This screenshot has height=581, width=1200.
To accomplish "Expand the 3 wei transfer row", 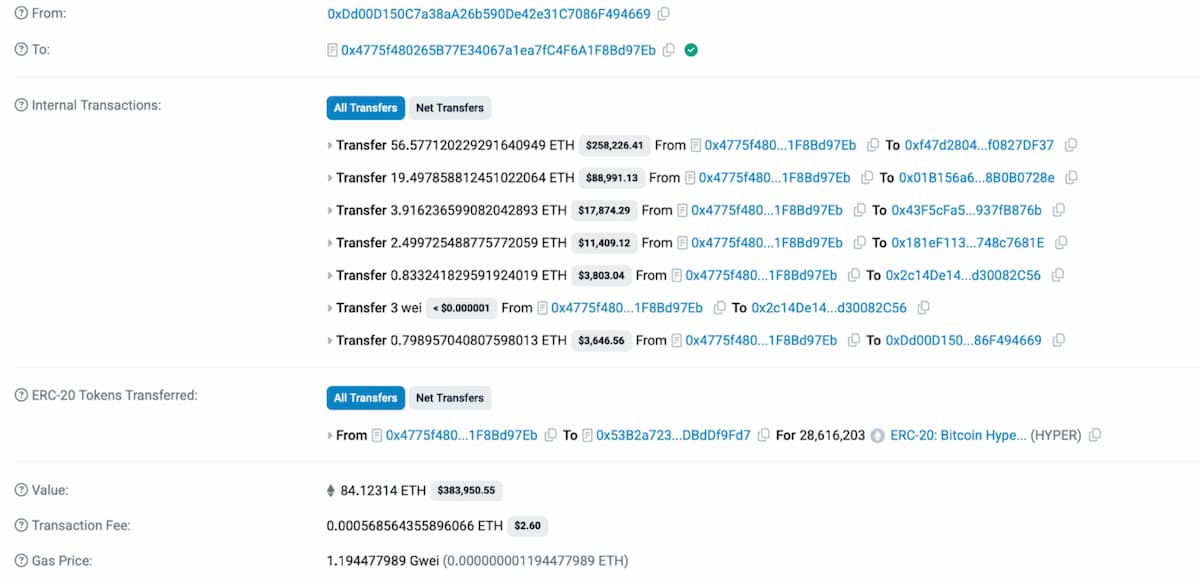I will pos(330,308).
